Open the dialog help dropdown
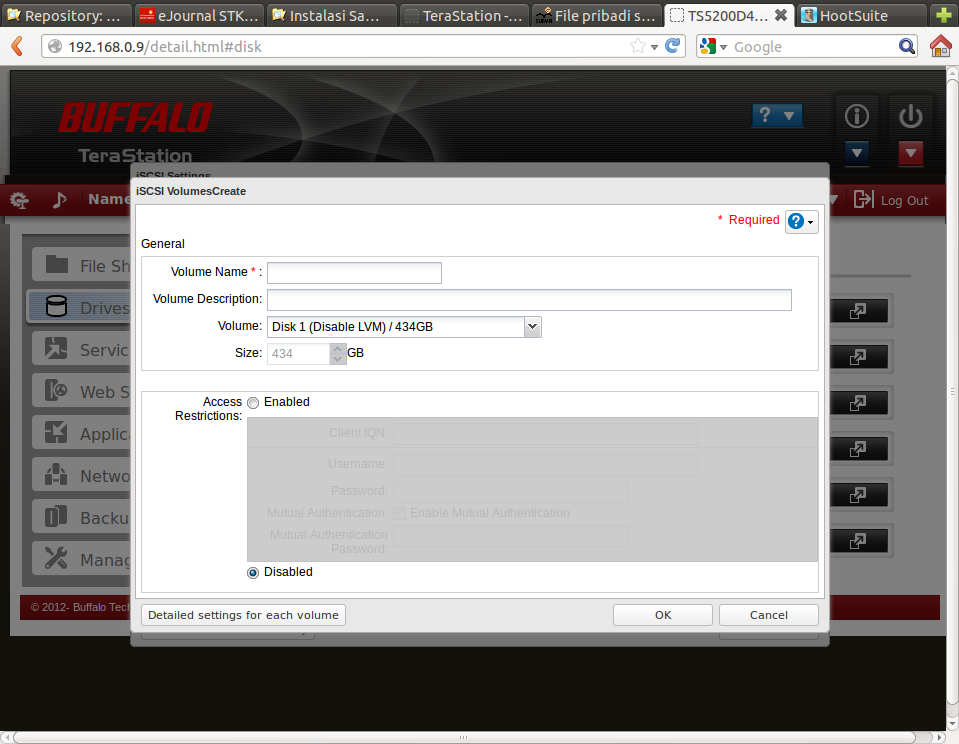Screen dimensions: 959x744 [x=801, y=221]
